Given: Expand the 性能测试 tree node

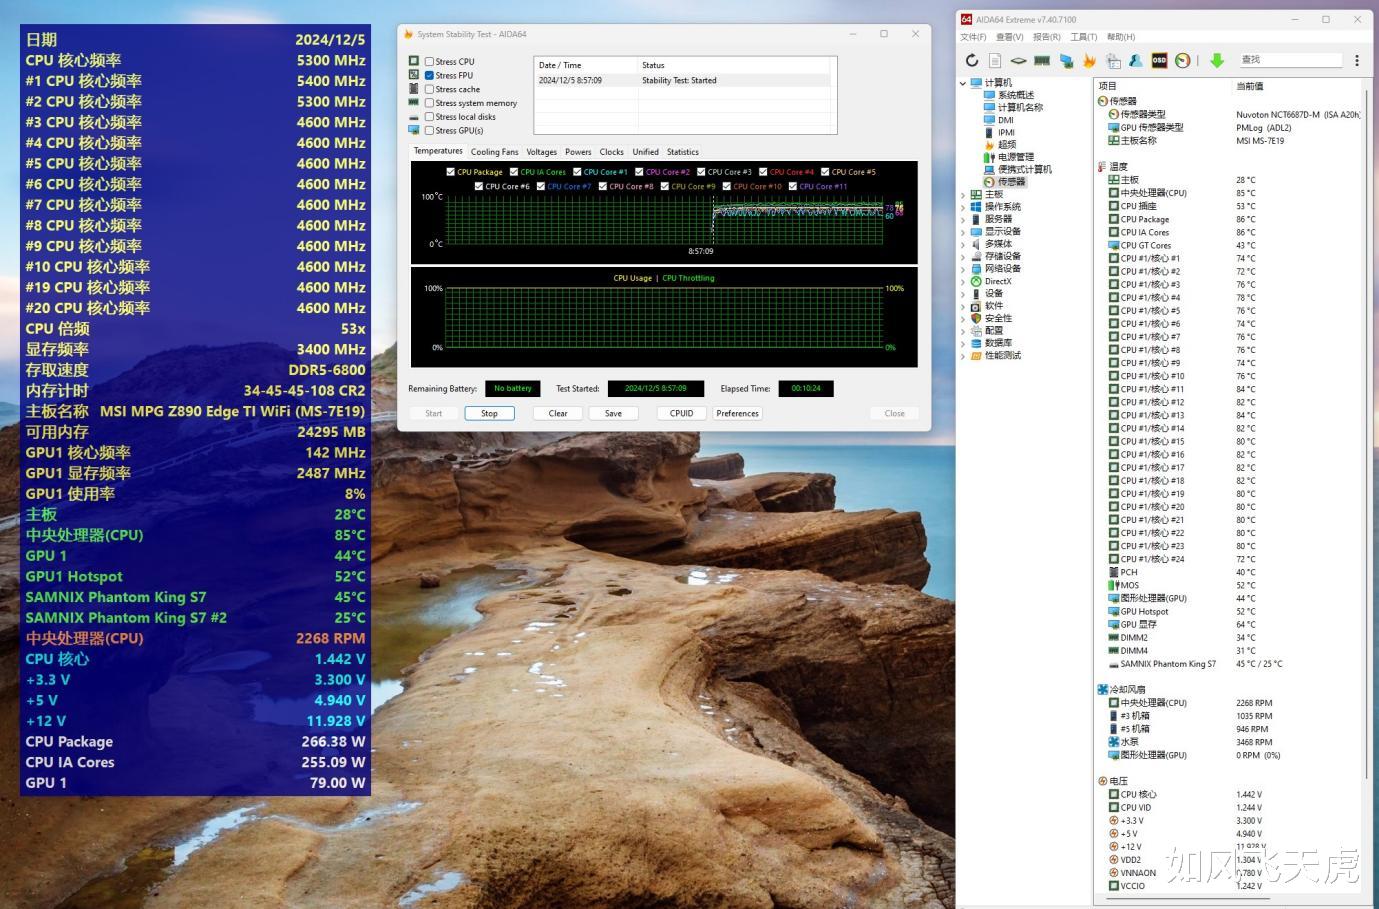Looking at the screenshot, I should pos(963,356).
